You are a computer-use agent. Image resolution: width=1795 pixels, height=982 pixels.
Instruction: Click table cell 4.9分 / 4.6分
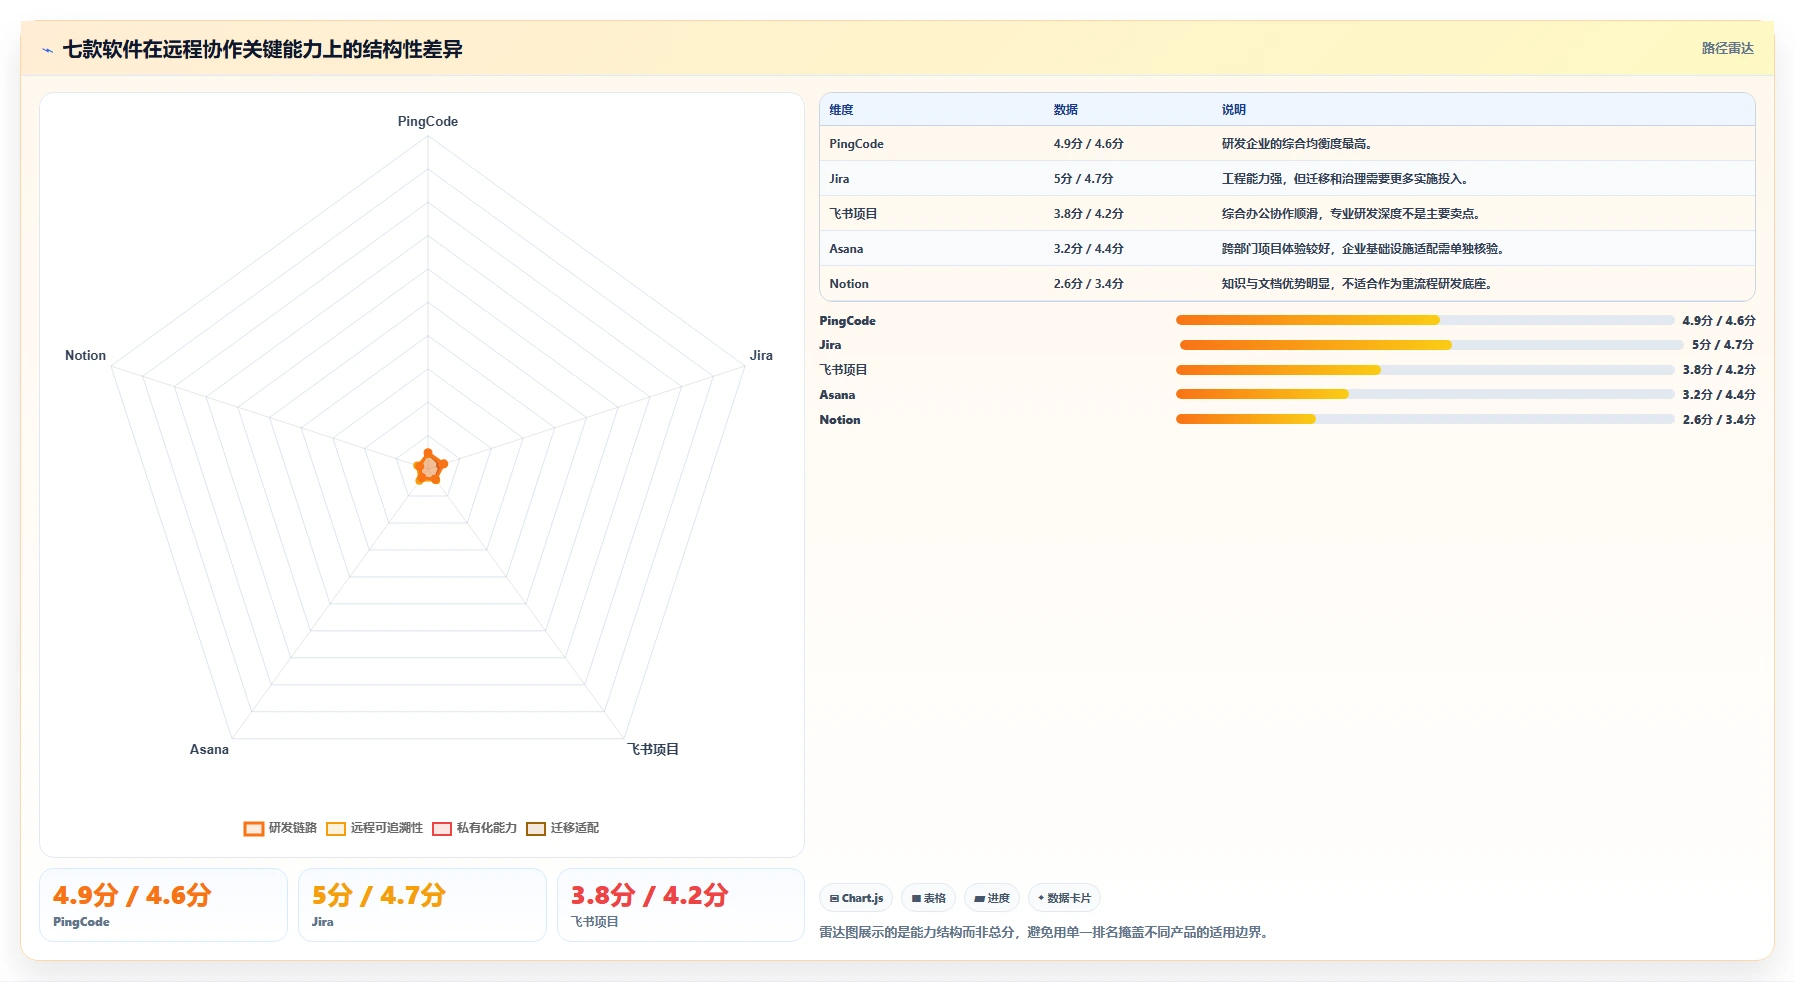pos(1088,144)
